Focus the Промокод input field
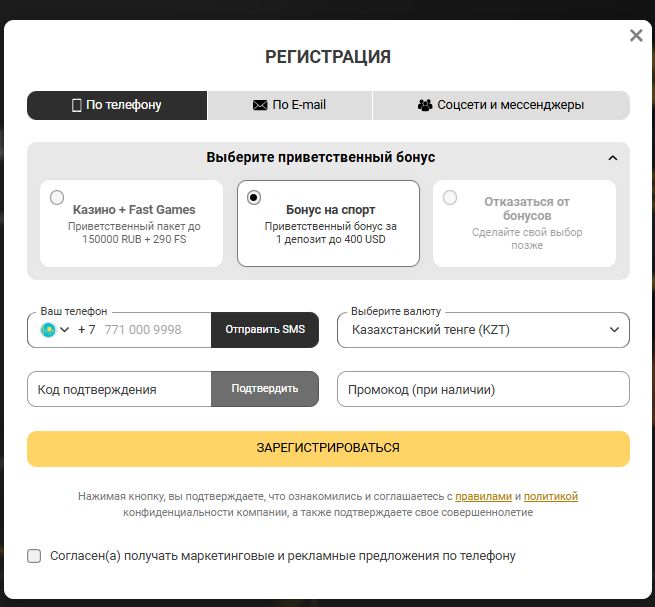The height and width of the screenshot is (607, 655). tap(483, 389)
